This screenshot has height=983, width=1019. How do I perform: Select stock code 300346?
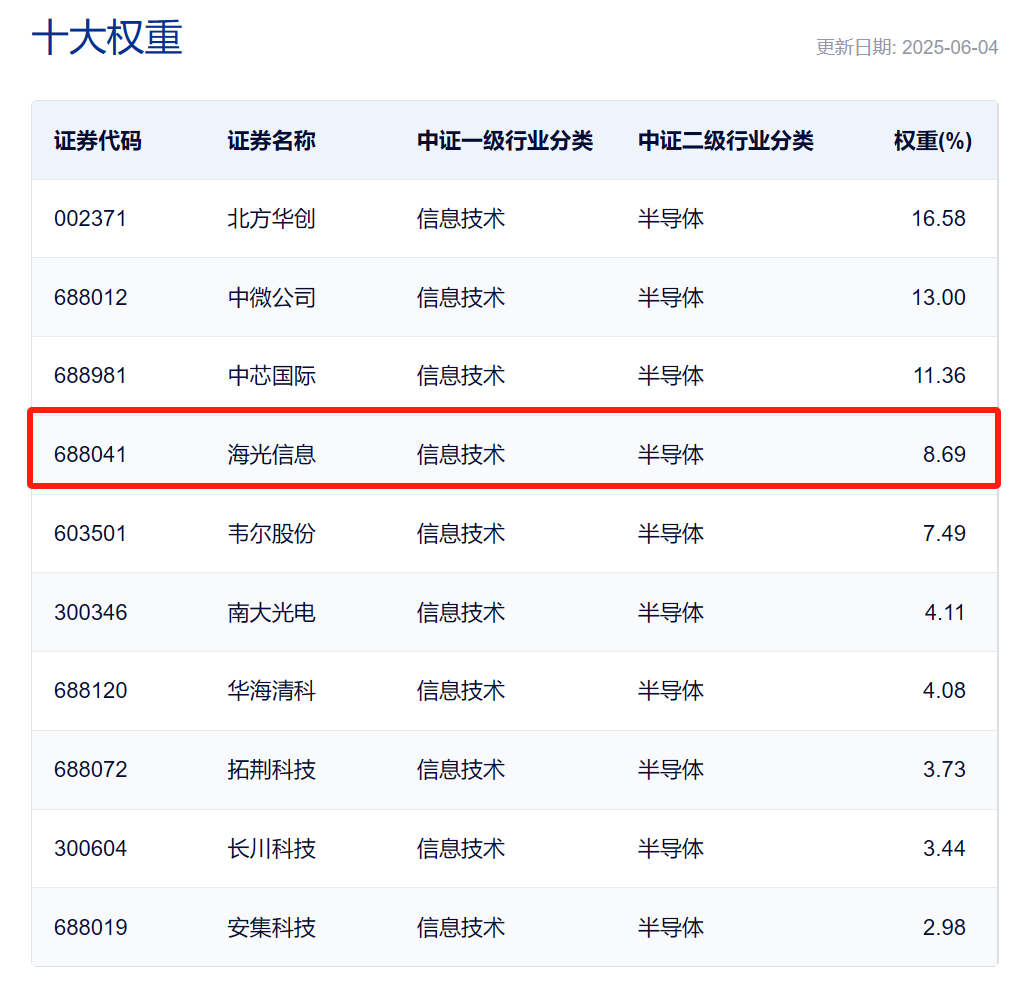(90, 613)
